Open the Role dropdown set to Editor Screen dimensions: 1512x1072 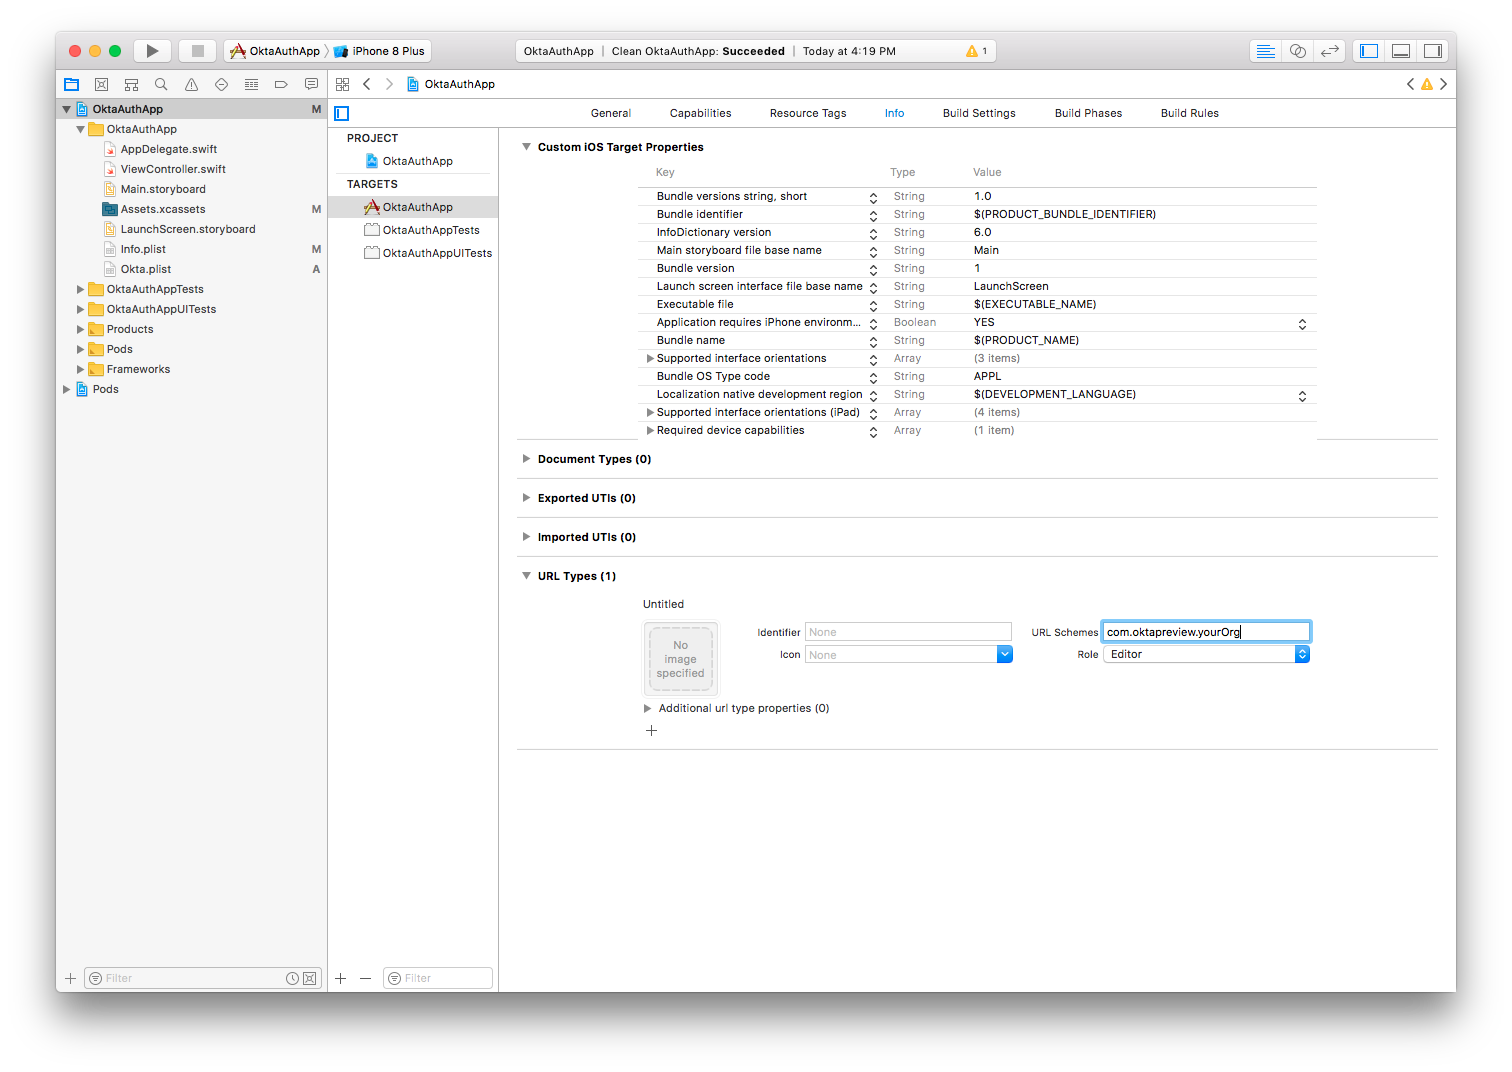[x=1205, y=654]
